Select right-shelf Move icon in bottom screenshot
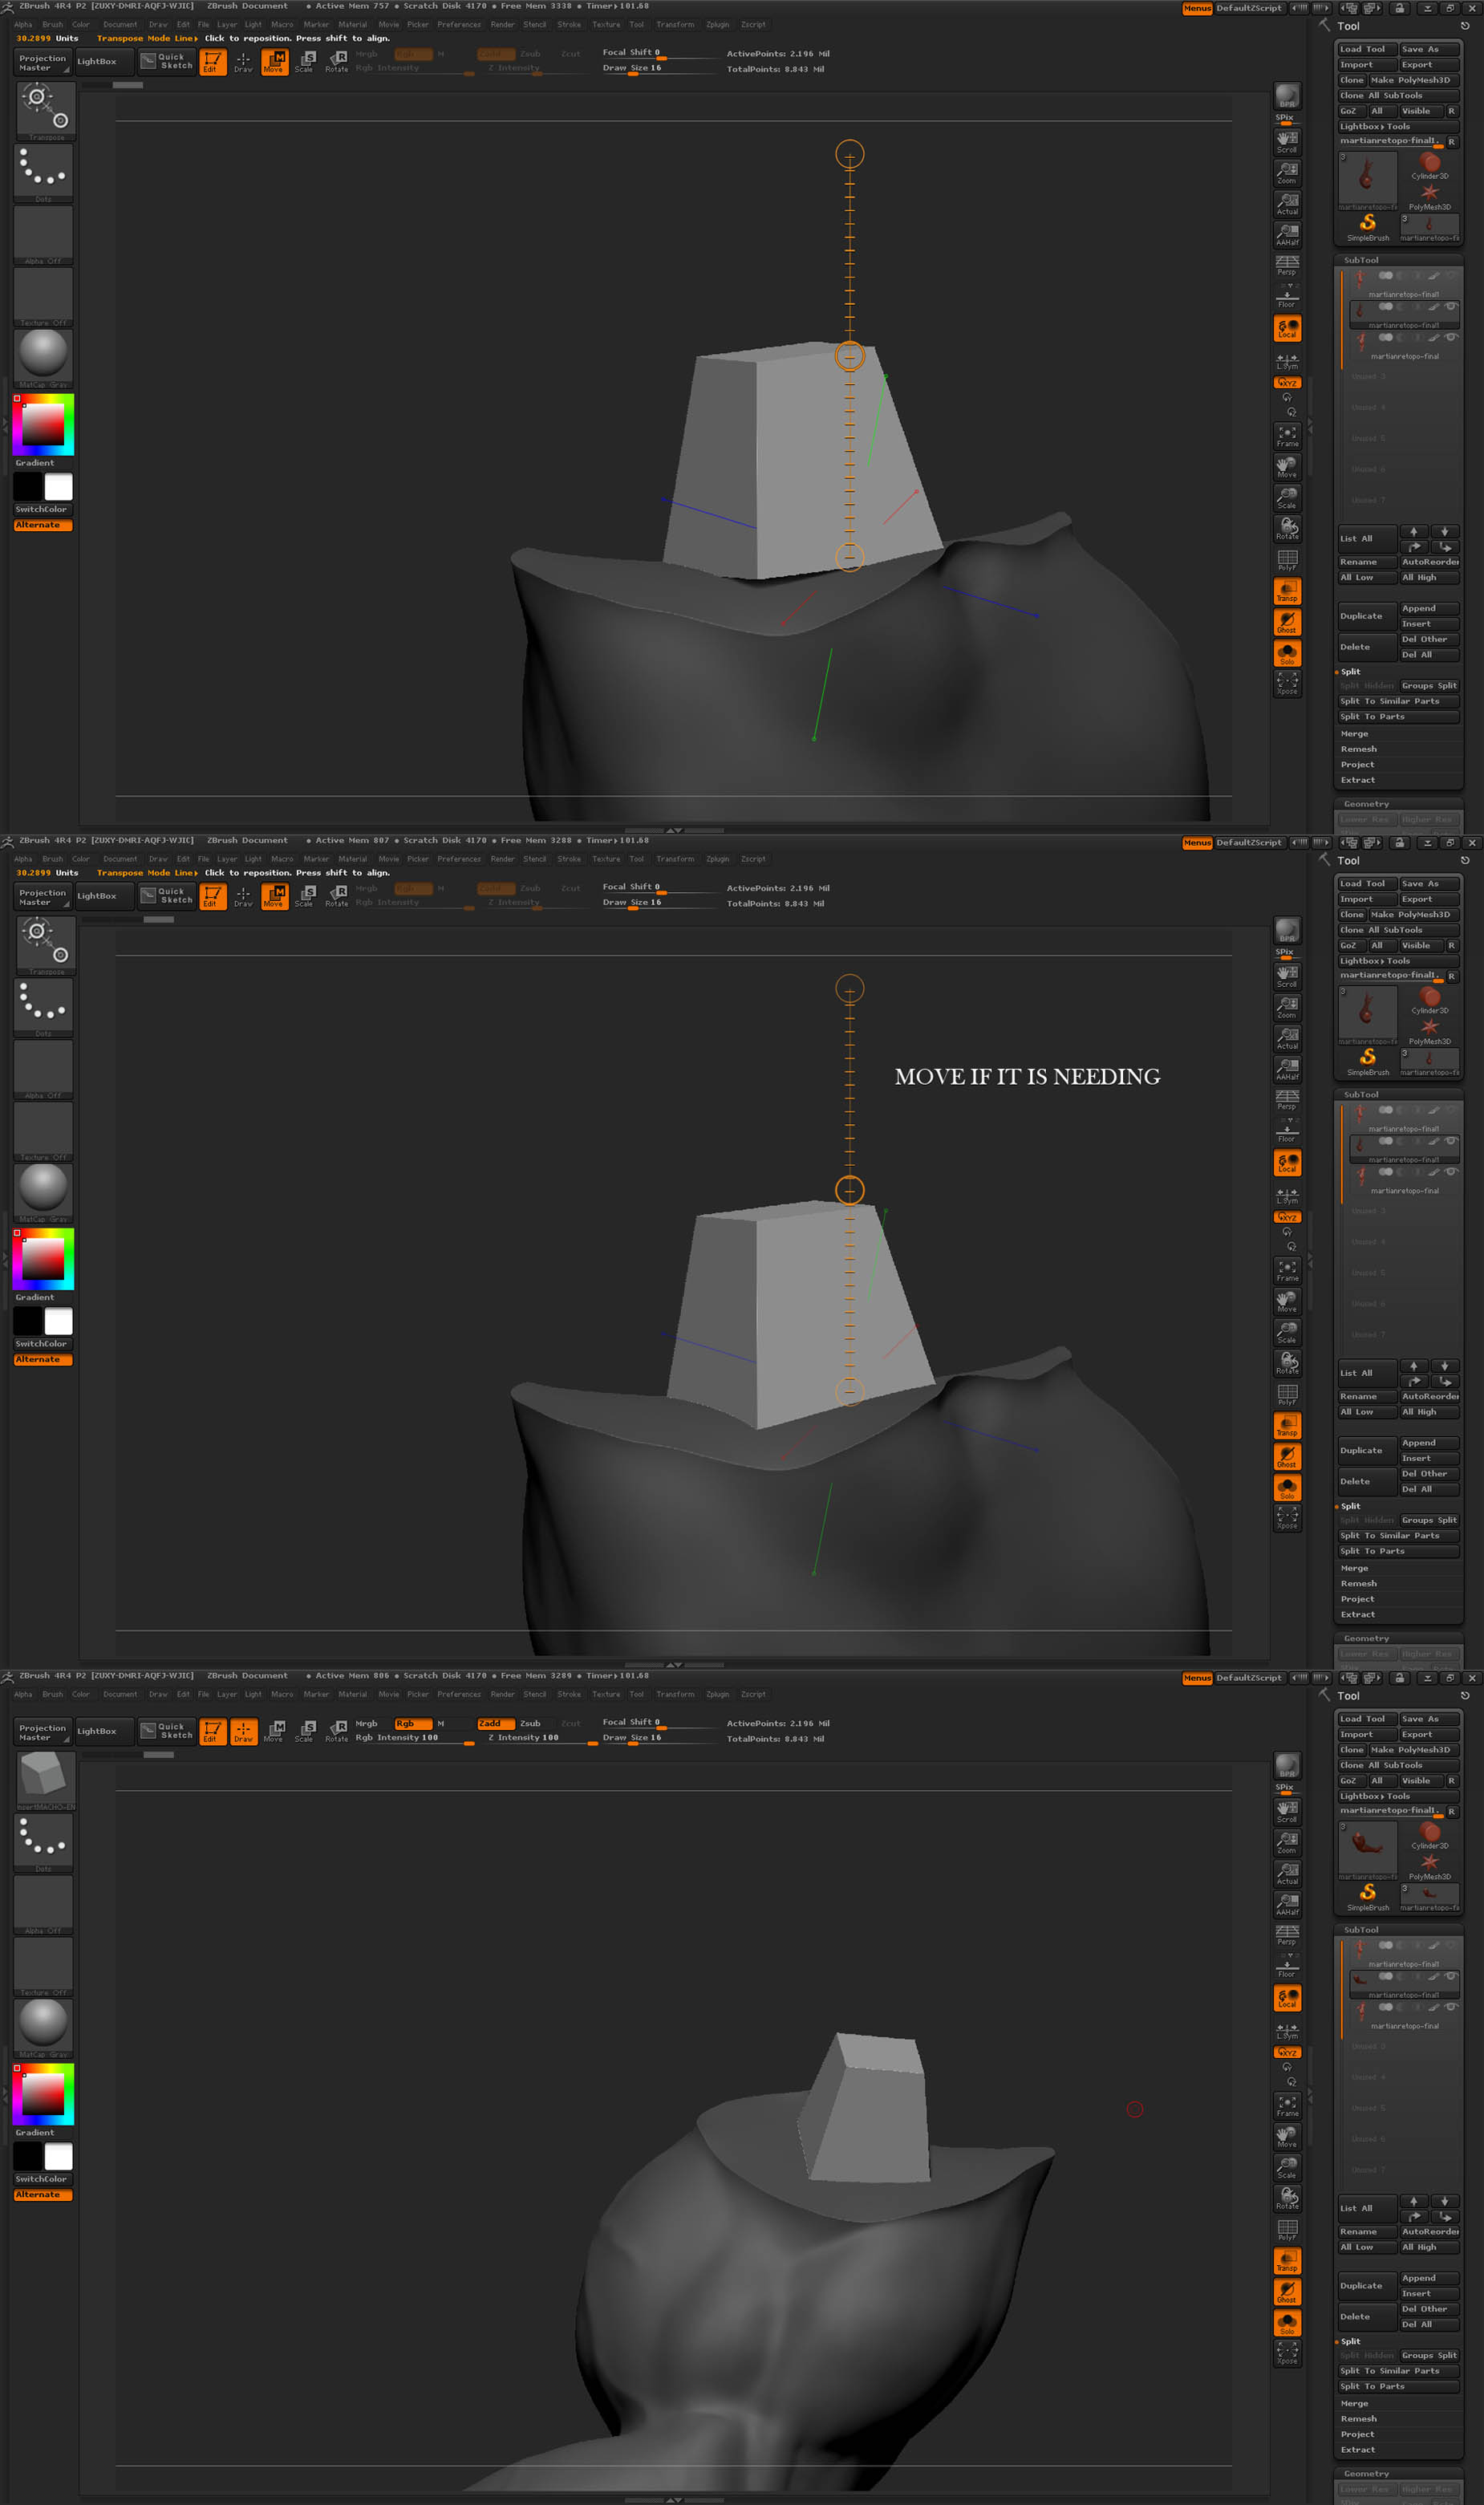1484x2505 pixels. point(1287,2137)
